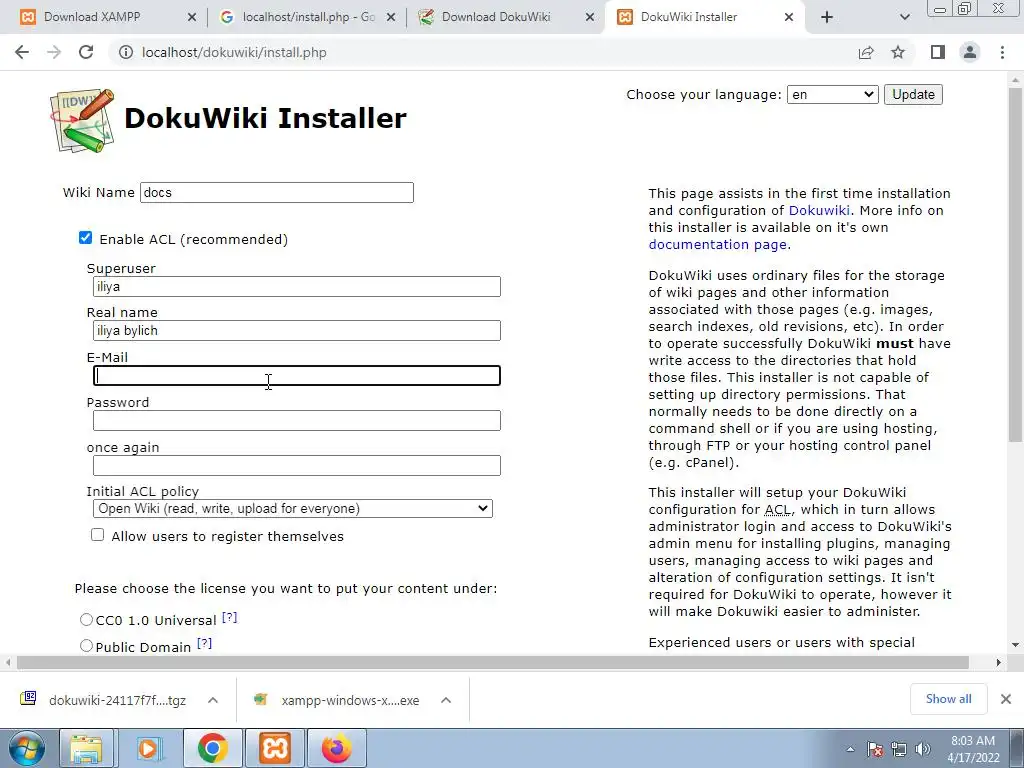Click the Action Center flag tray icon

875,749
